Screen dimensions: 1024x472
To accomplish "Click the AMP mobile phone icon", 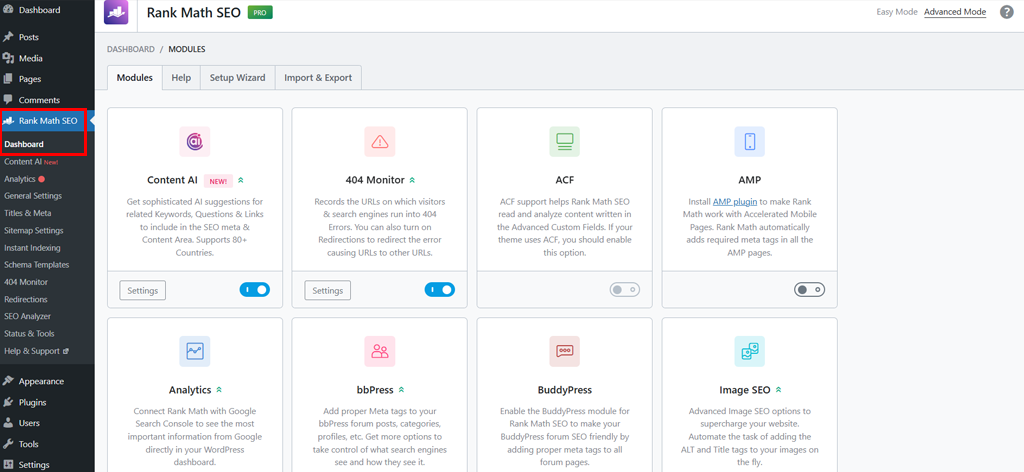I will 750,142.
